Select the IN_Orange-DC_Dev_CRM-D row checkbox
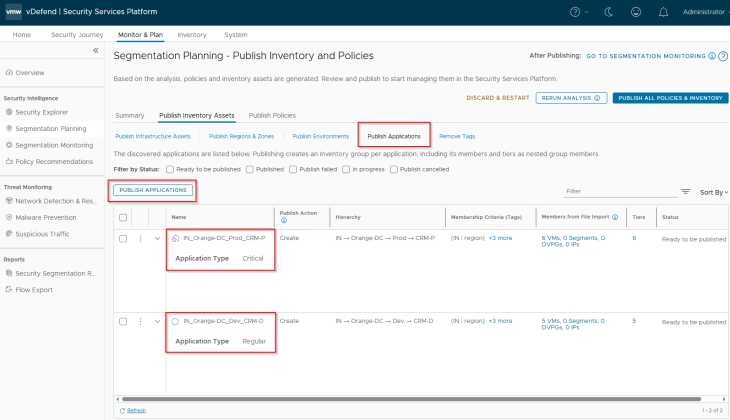730x420 pixels. (123, 321)
